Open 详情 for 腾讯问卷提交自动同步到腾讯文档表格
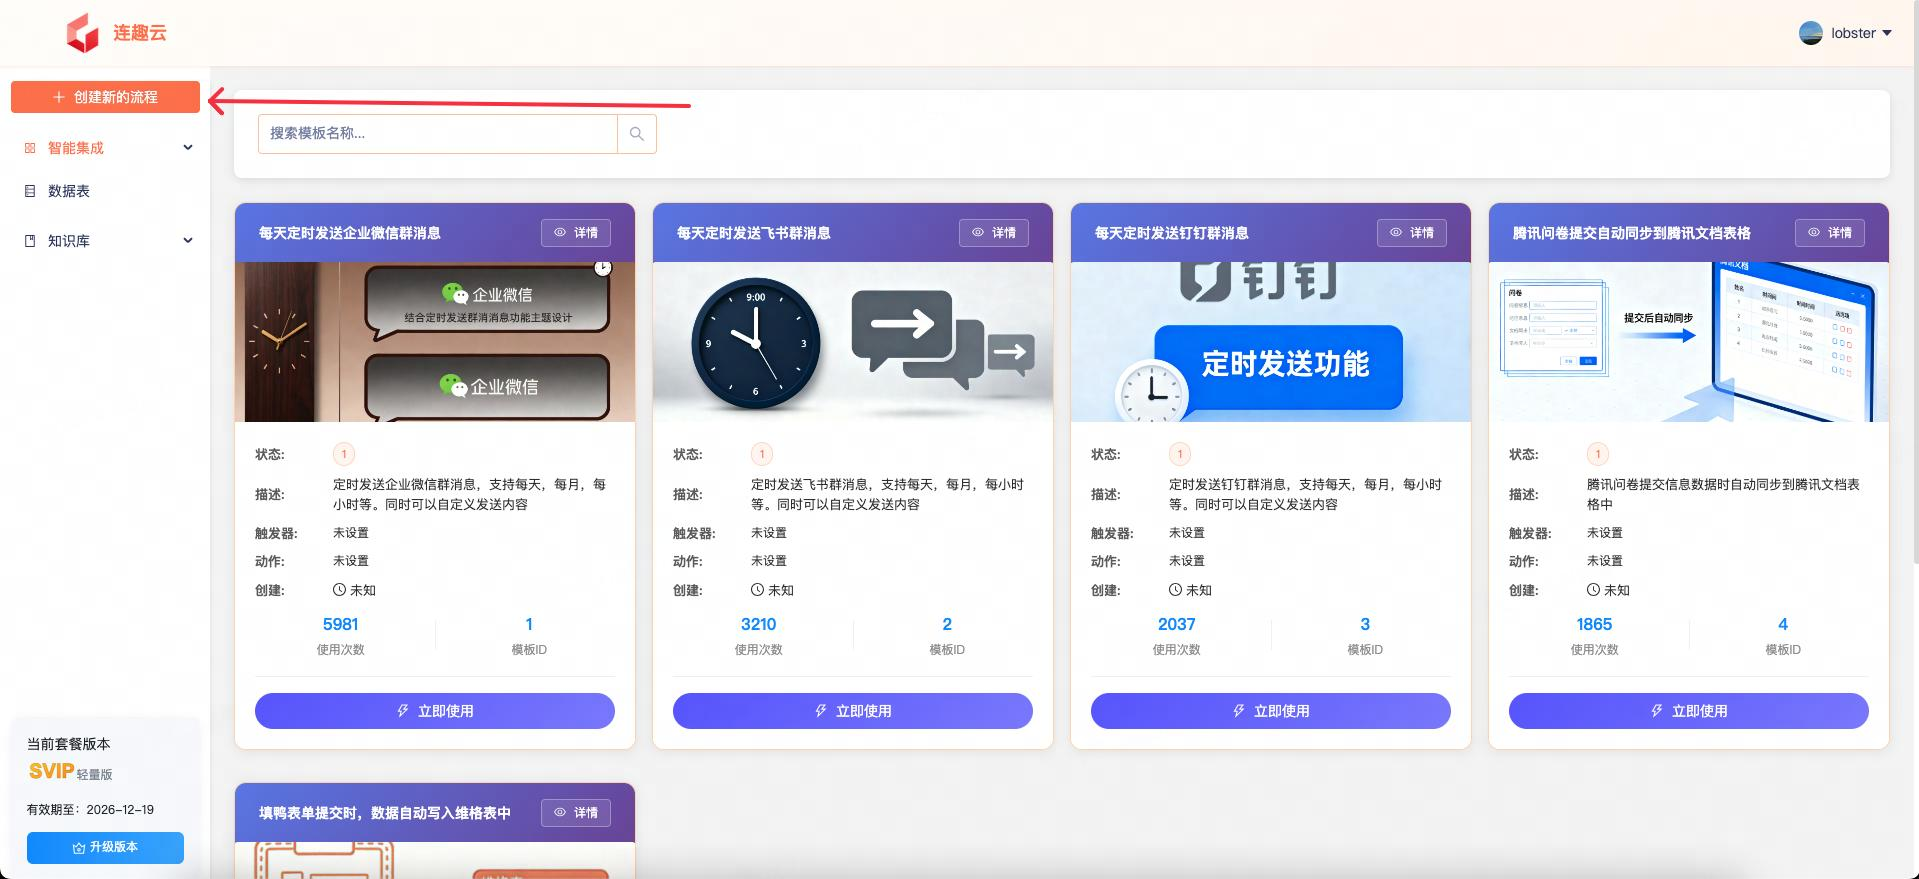Screen dimensions: 1919x879 point(1830,233)
